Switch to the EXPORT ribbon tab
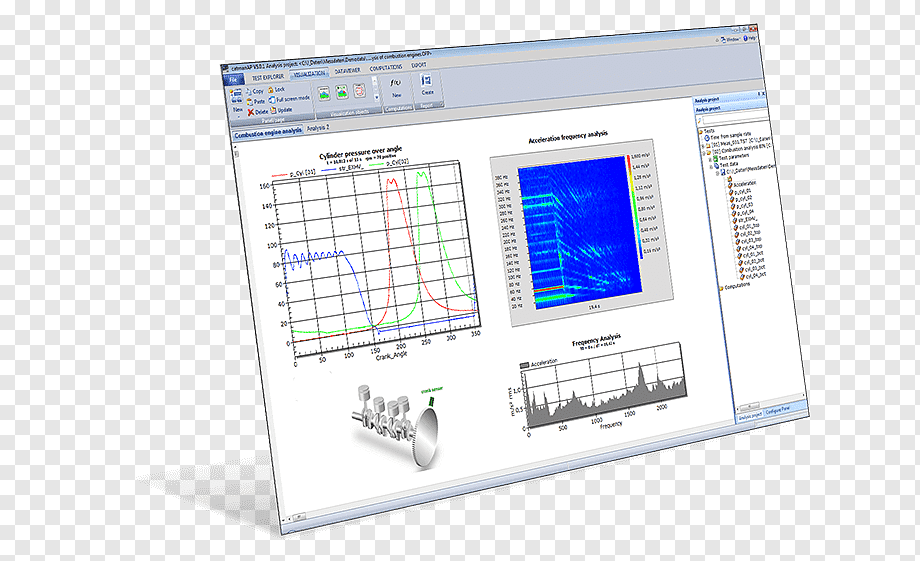 coord(419,65)
